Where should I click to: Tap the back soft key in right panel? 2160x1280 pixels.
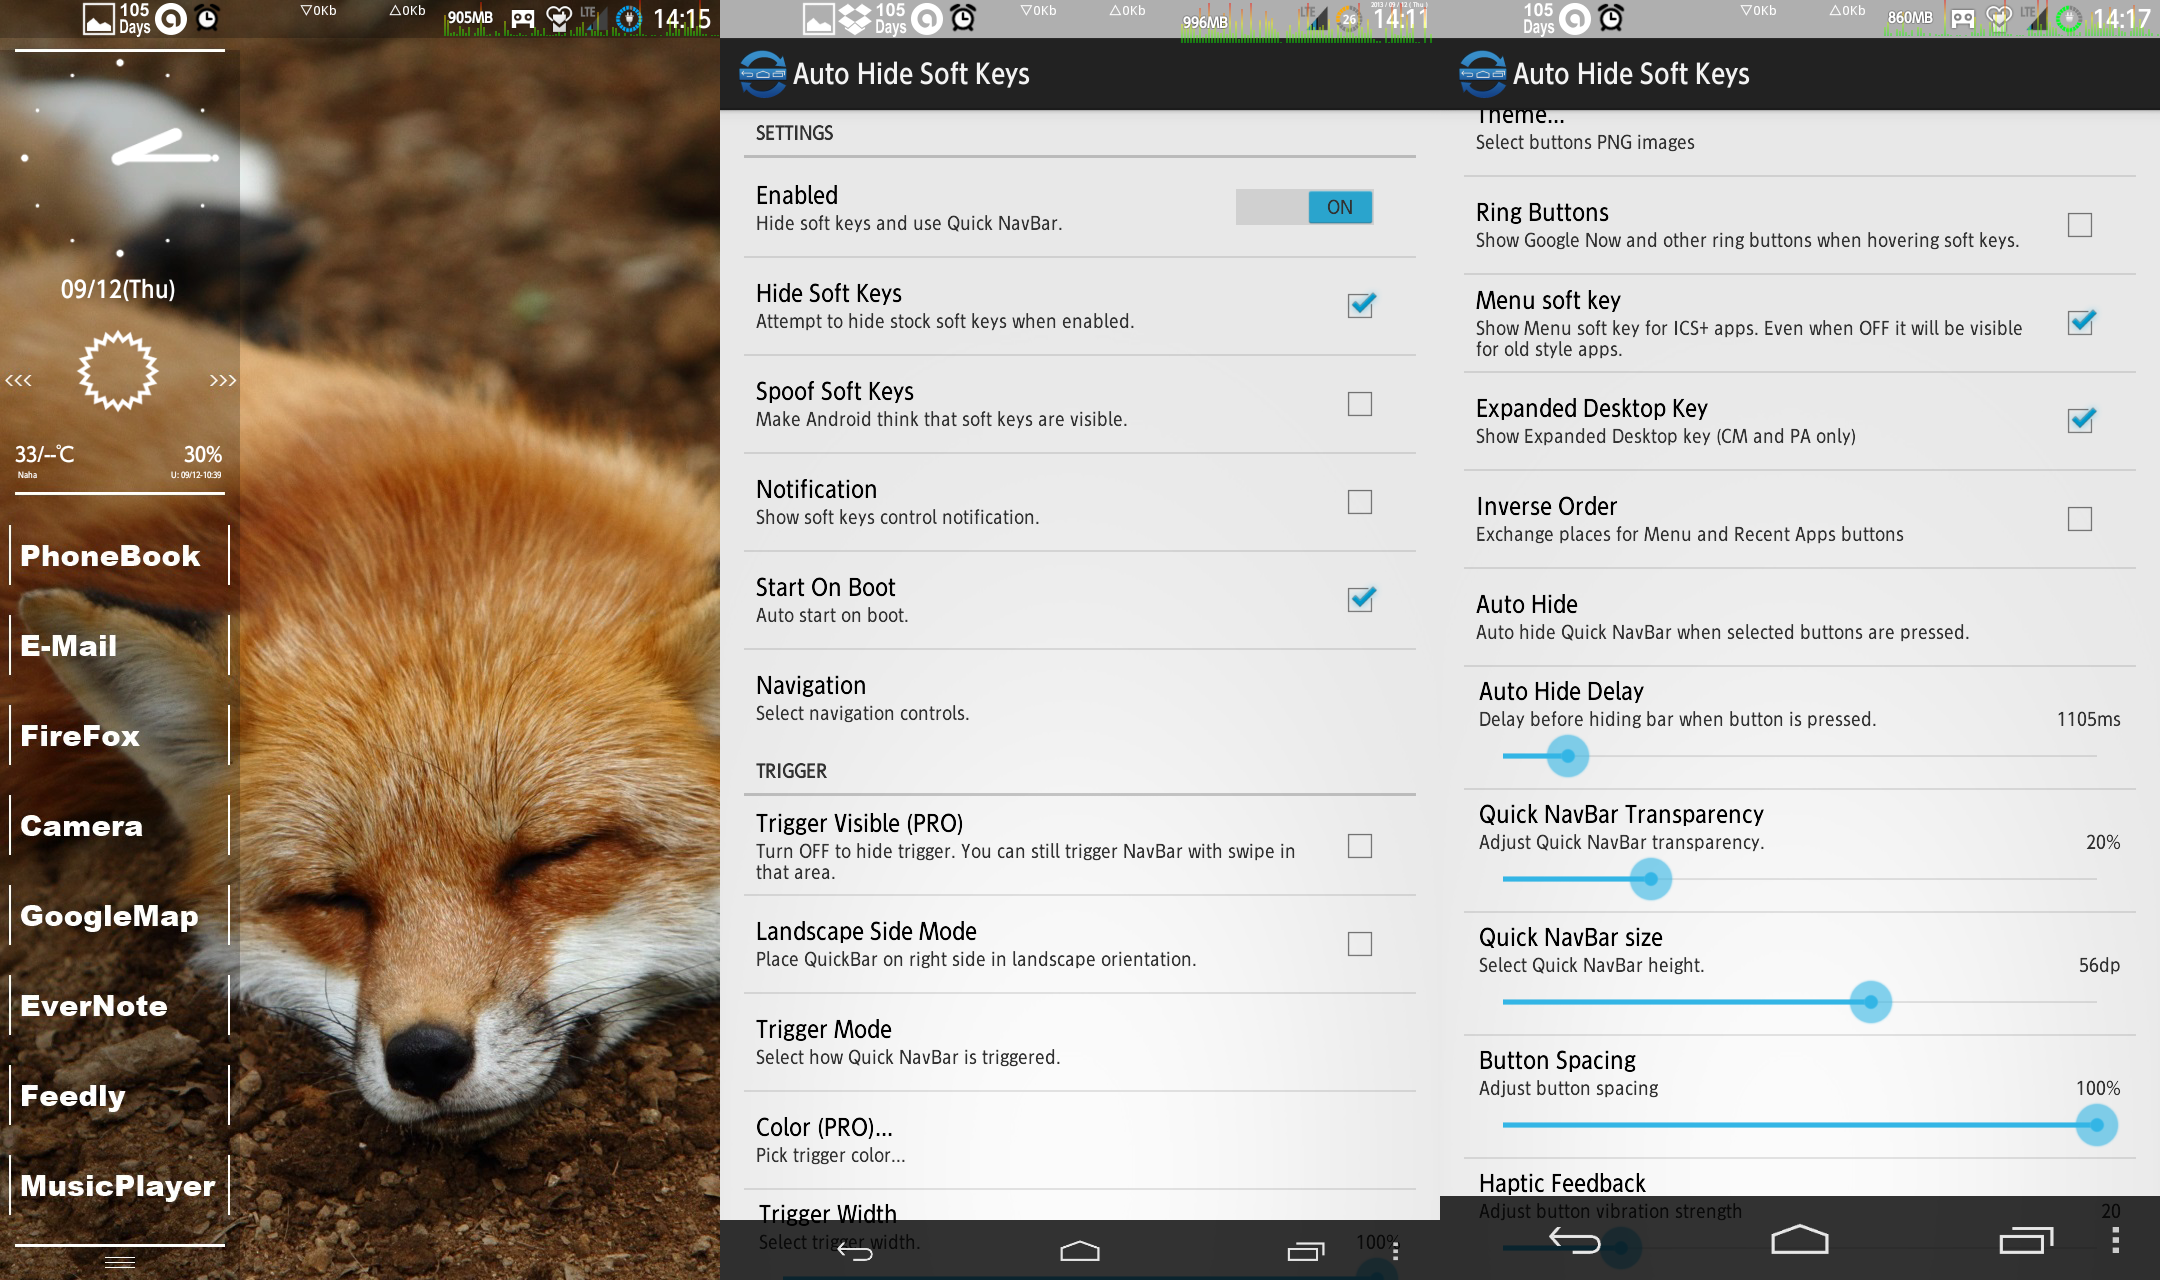[1575, 1241]
